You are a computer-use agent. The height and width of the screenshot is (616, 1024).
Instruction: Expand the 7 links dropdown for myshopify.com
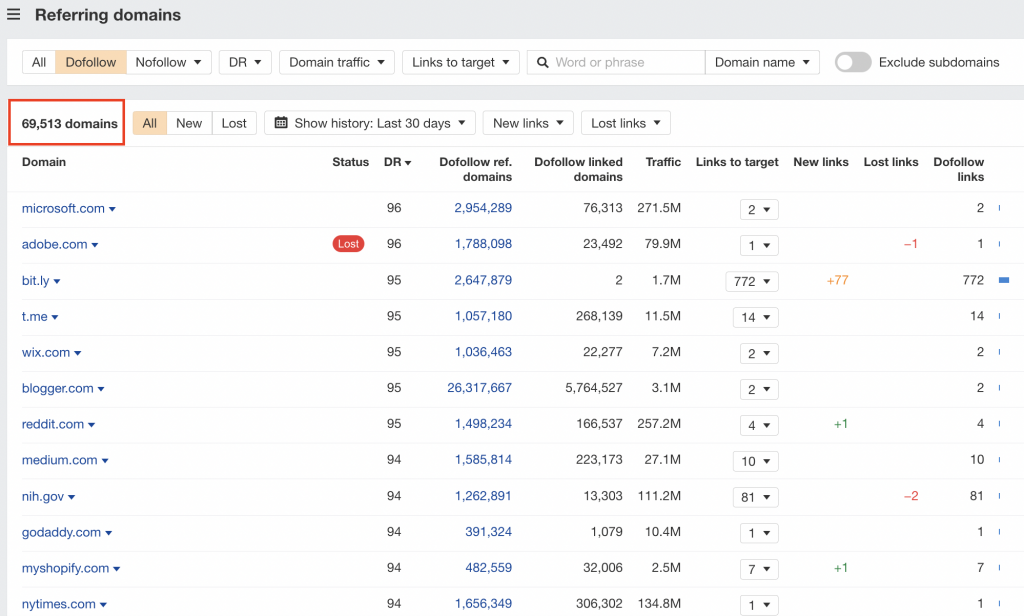tap(759, 569)
